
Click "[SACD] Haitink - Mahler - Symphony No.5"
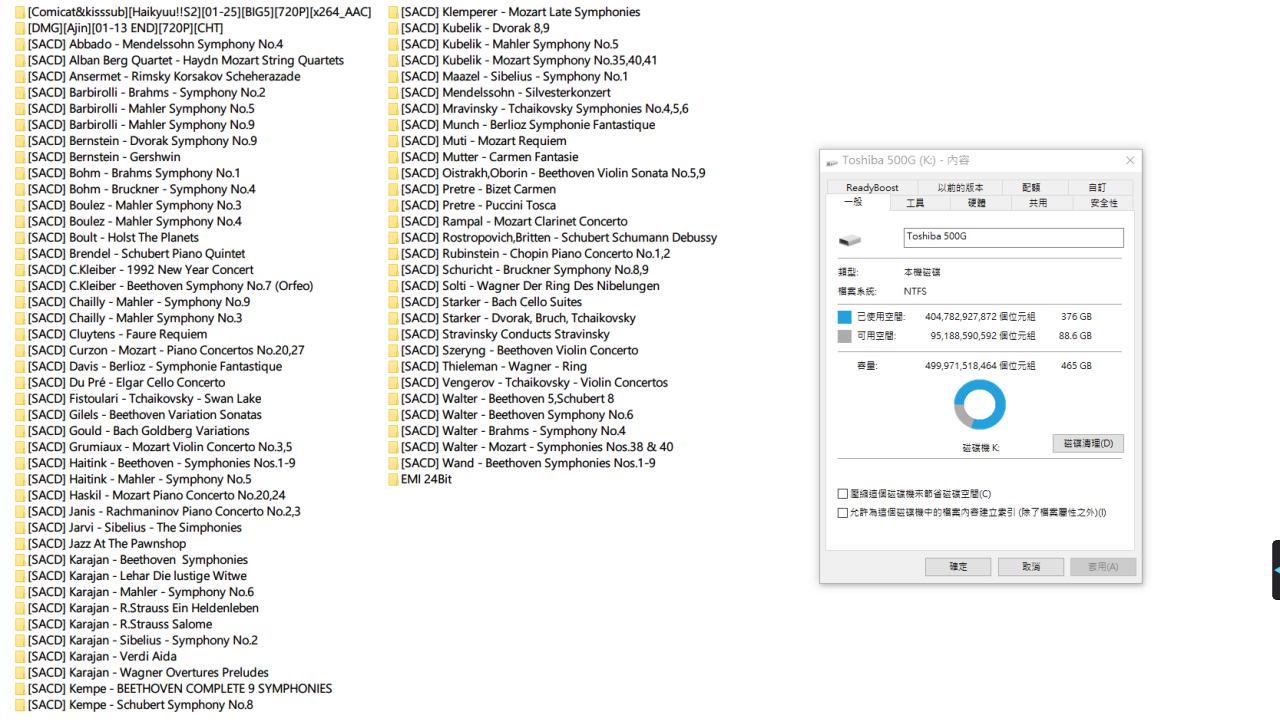pyautogui.click(x=140, y=479)
